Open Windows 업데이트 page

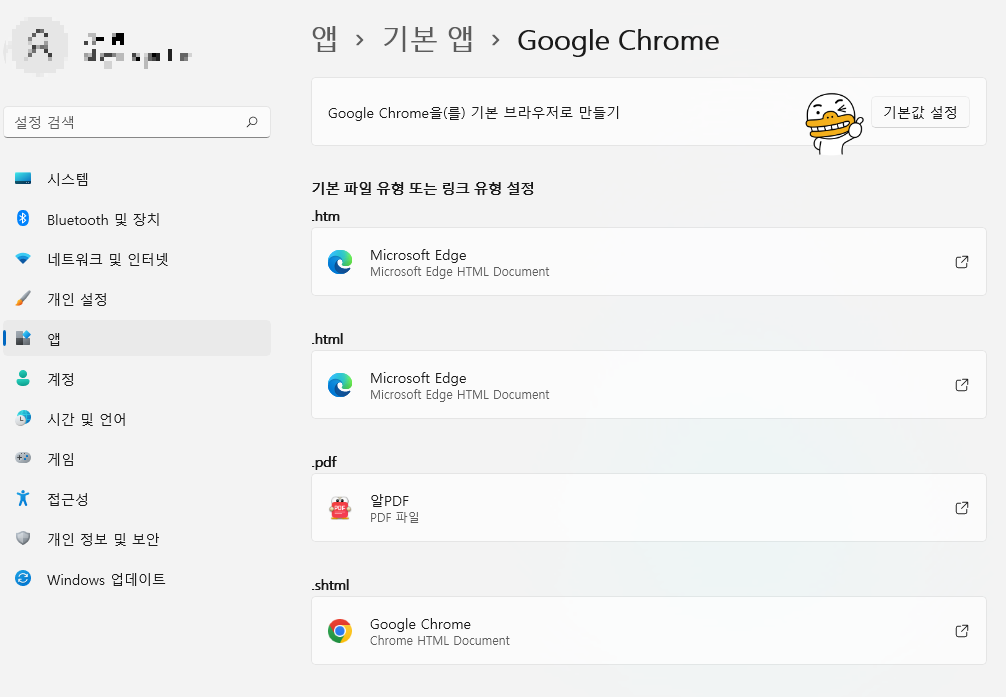coord(137,579)
